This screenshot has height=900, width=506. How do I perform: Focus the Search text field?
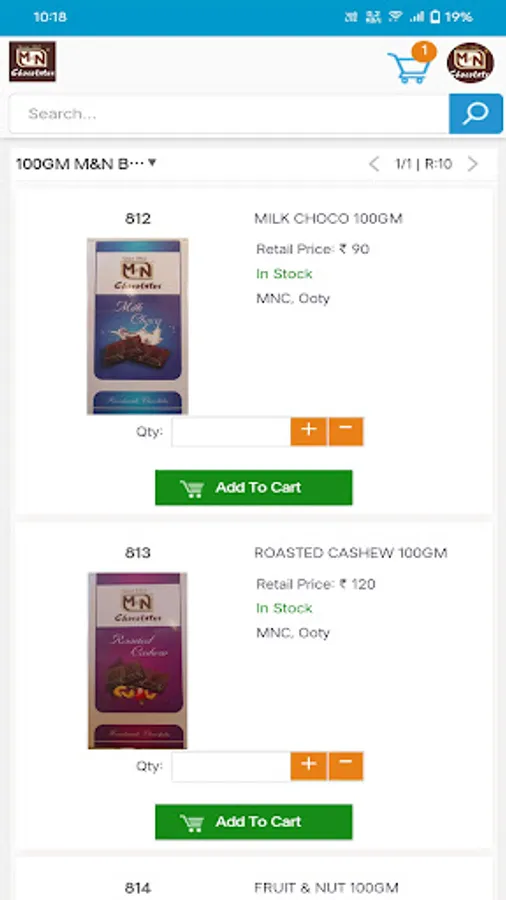pos(229,114)
